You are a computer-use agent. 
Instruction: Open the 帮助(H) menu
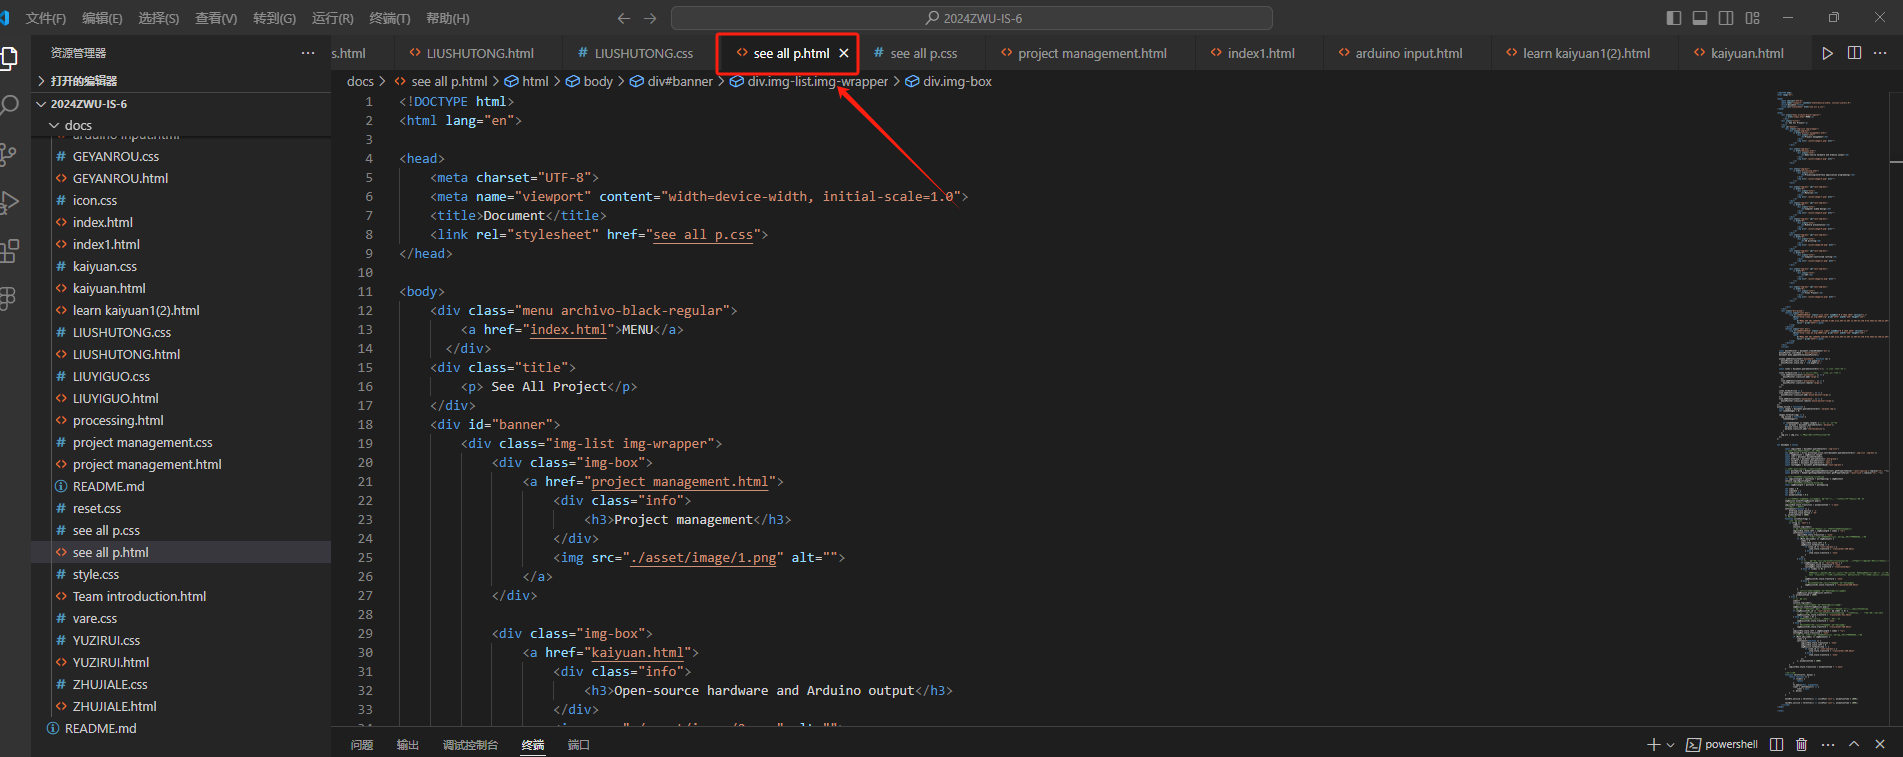[447, 18]
